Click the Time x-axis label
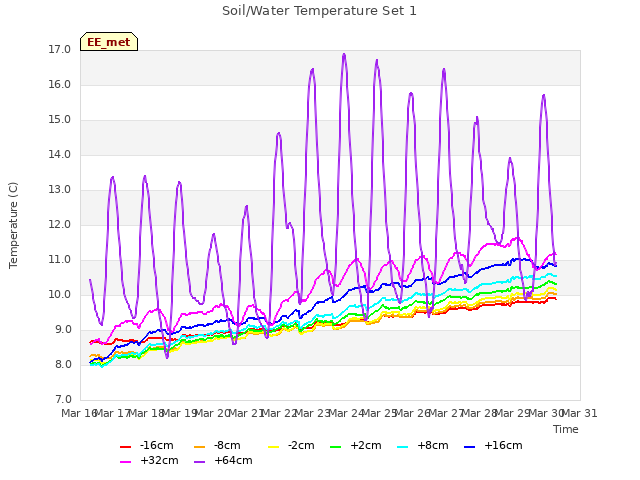 point(566,429)
